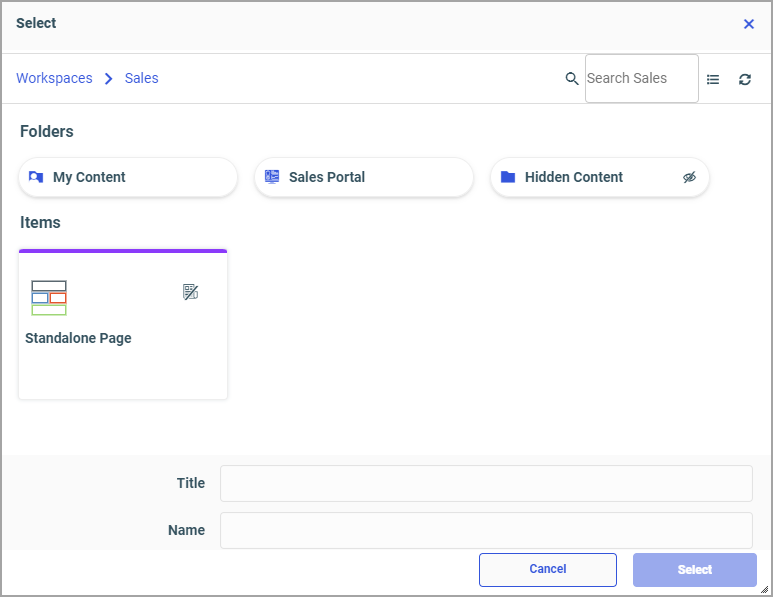773x597 pixels.
Task: Click the search magnifier icon
Action: [x=572, y=79]
